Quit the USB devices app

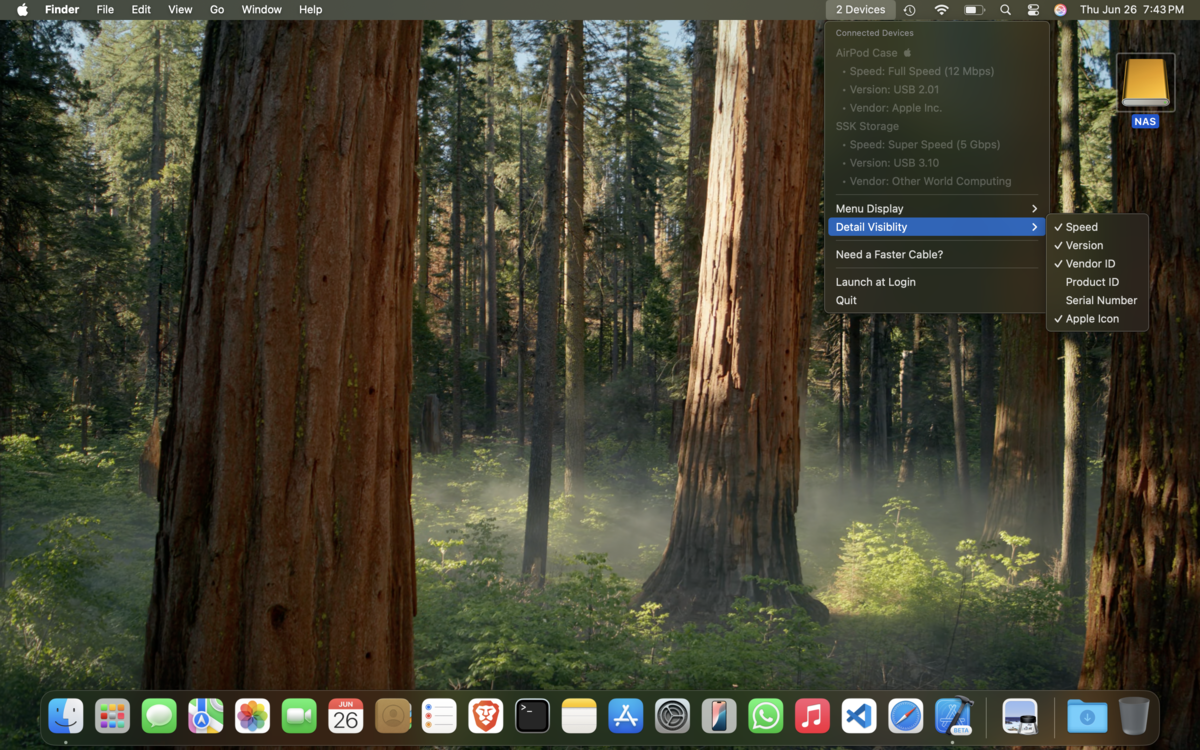[846, 300]
